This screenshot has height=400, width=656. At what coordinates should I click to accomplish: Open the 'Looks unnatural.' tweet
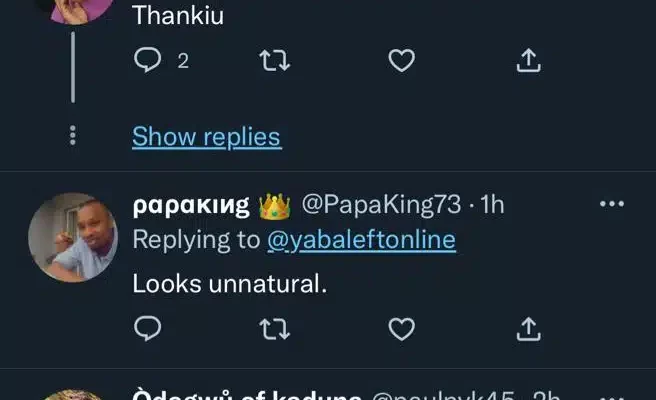(229, 284)
